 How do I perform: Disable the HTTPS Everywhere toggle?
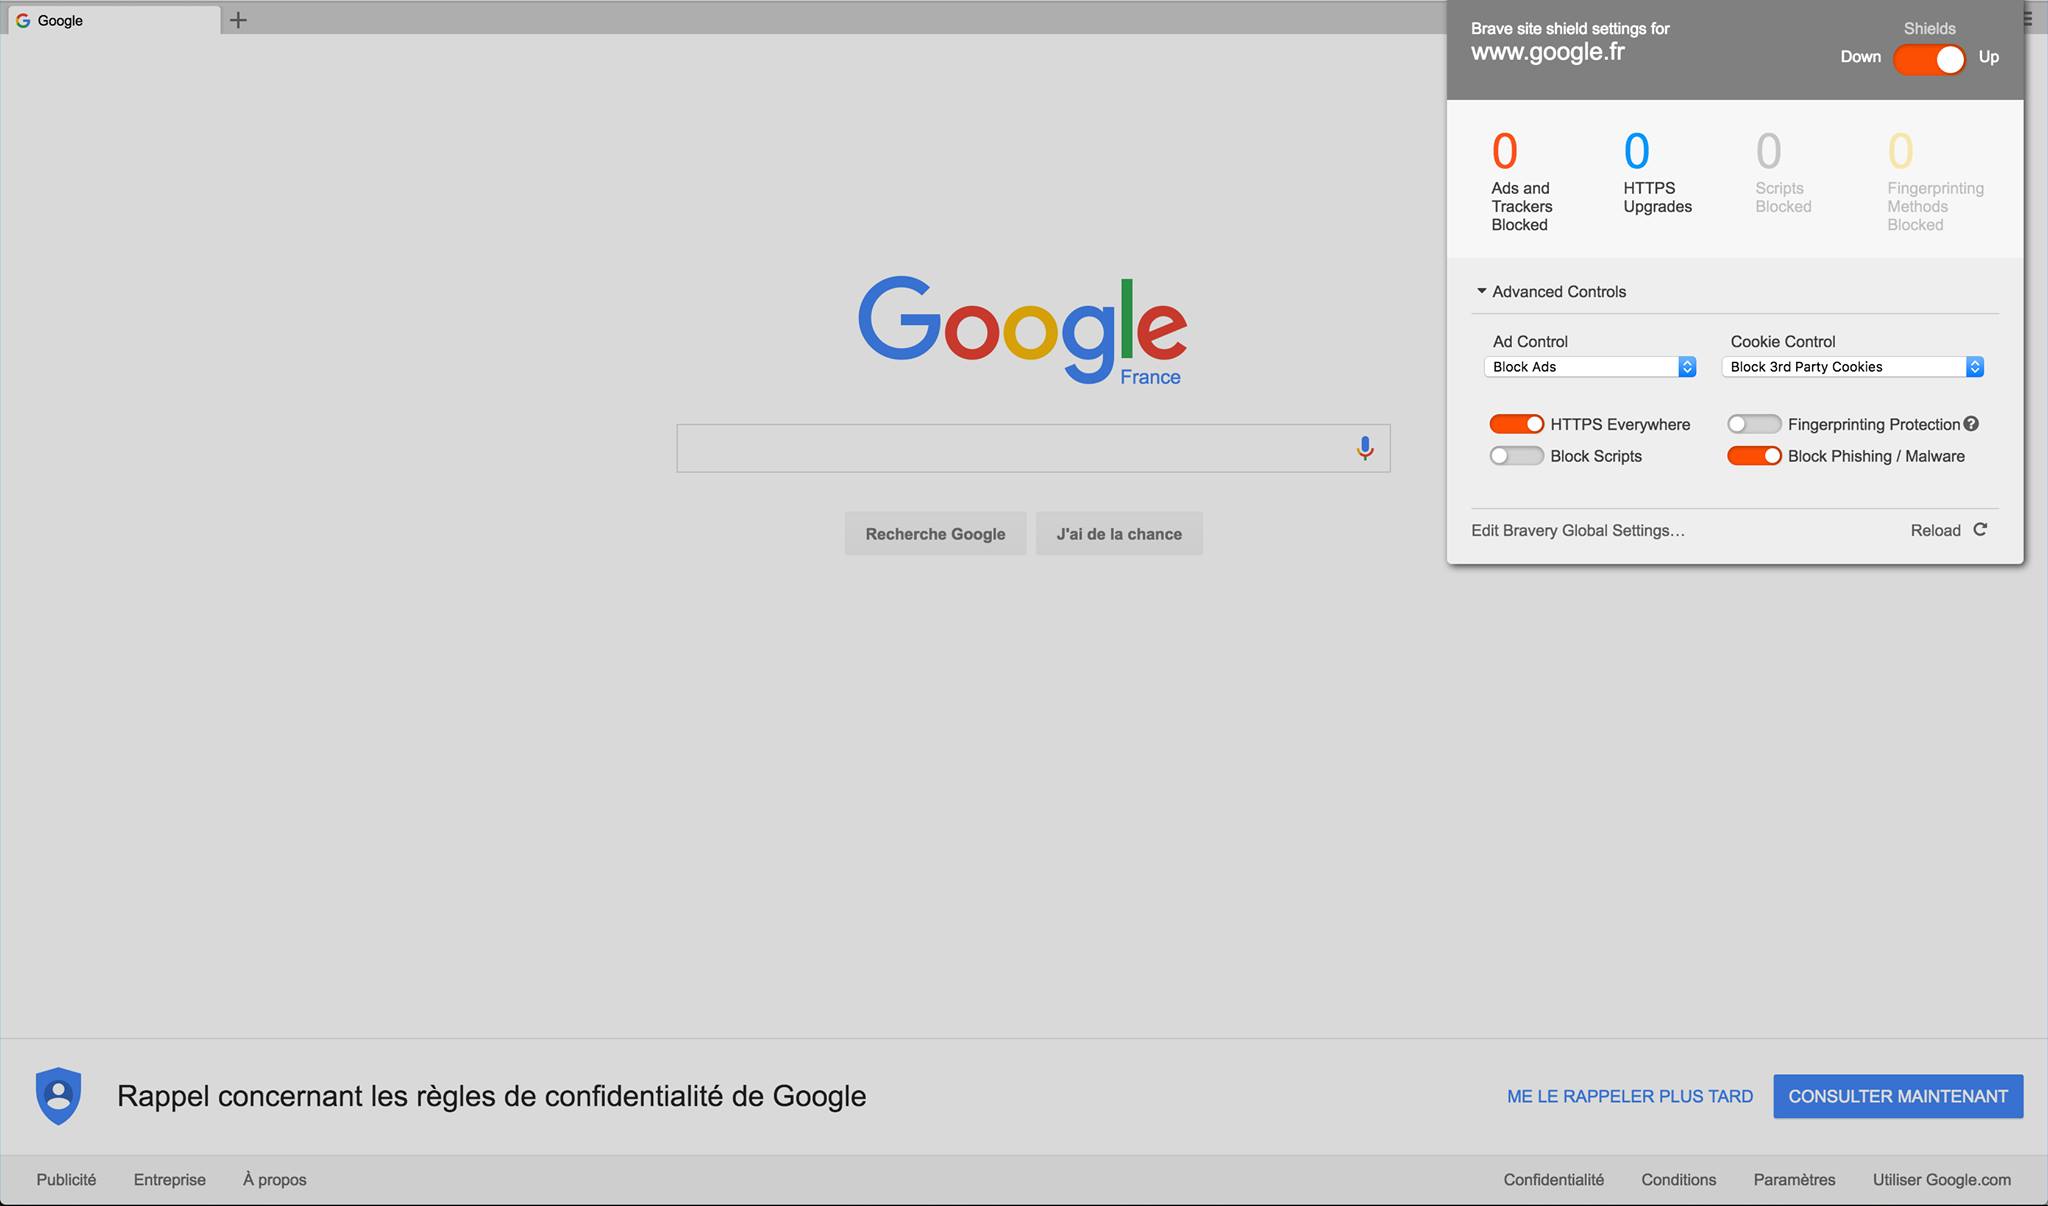[x=1516, y=424]
